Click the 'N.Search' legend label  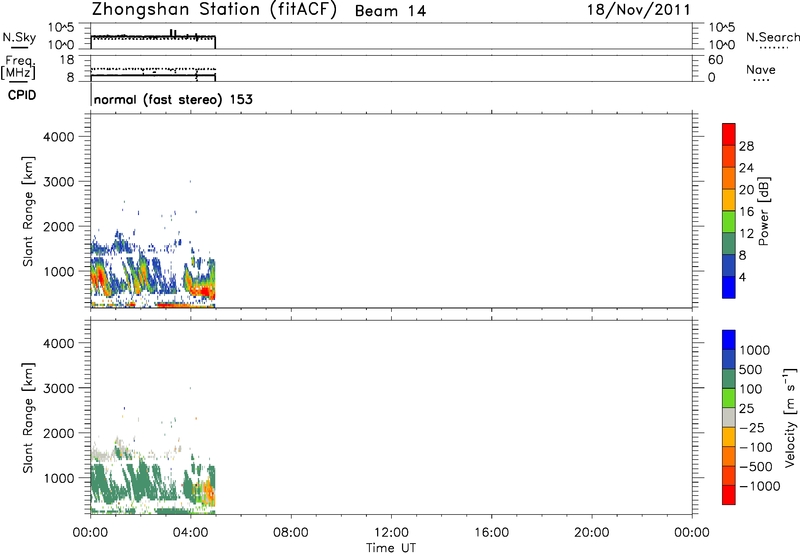(x=773, y=37)
